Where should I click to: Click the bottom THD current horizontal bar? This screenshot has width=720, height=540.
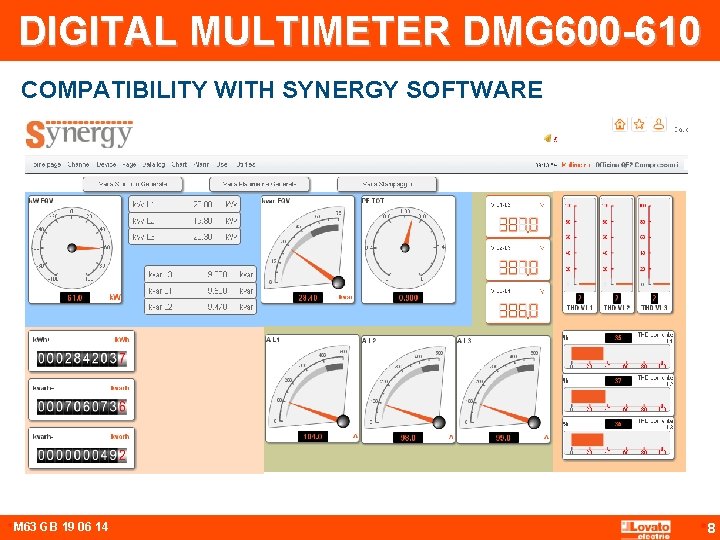tap(618, 438)
